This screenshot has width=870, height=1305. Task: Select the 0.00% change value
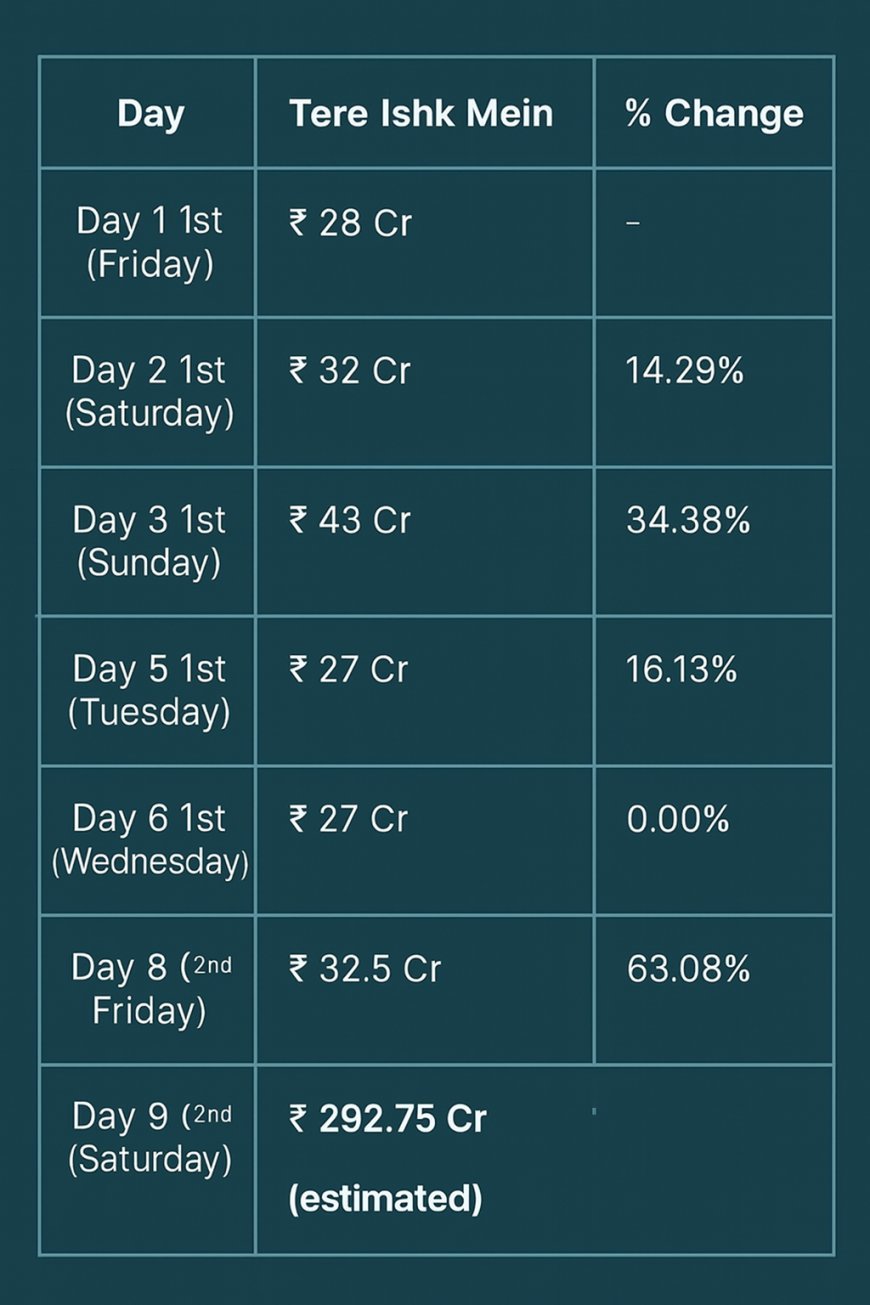tap(678, 820)
